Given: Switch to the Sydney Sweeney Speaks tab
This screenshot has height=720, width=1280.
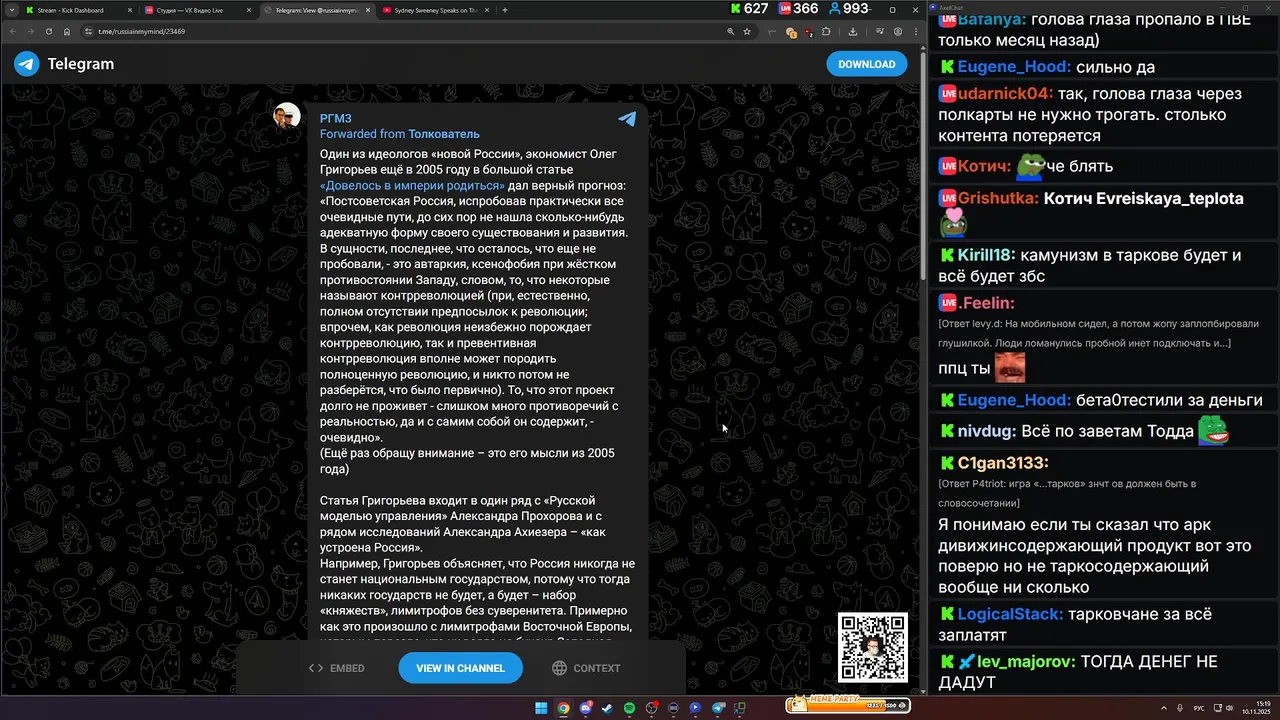Looking at the screenshot, I should pos(435,10).
